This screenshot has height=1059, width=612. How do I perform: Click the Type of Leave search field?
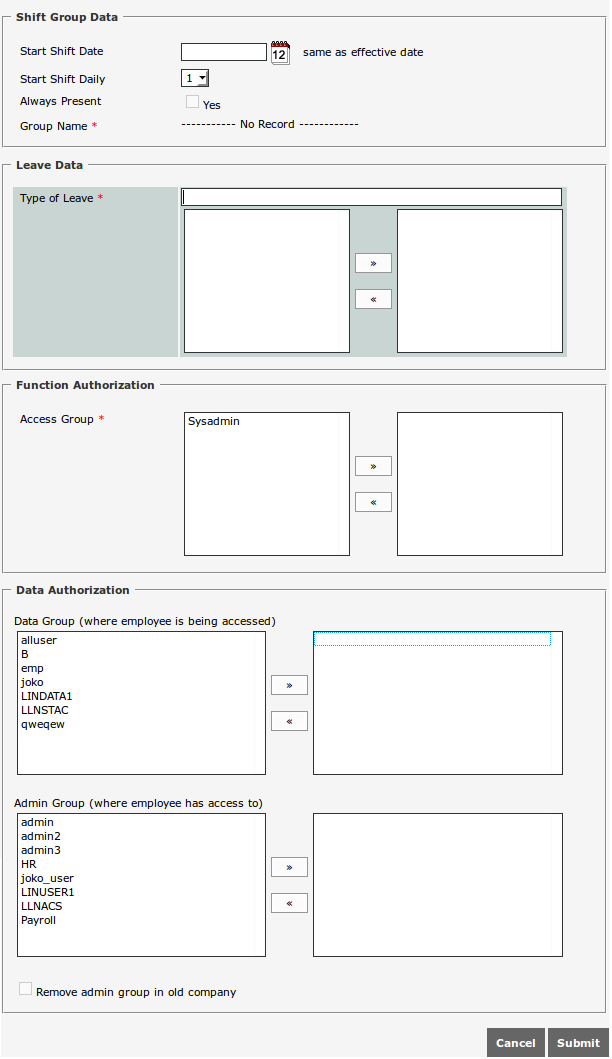371,197
